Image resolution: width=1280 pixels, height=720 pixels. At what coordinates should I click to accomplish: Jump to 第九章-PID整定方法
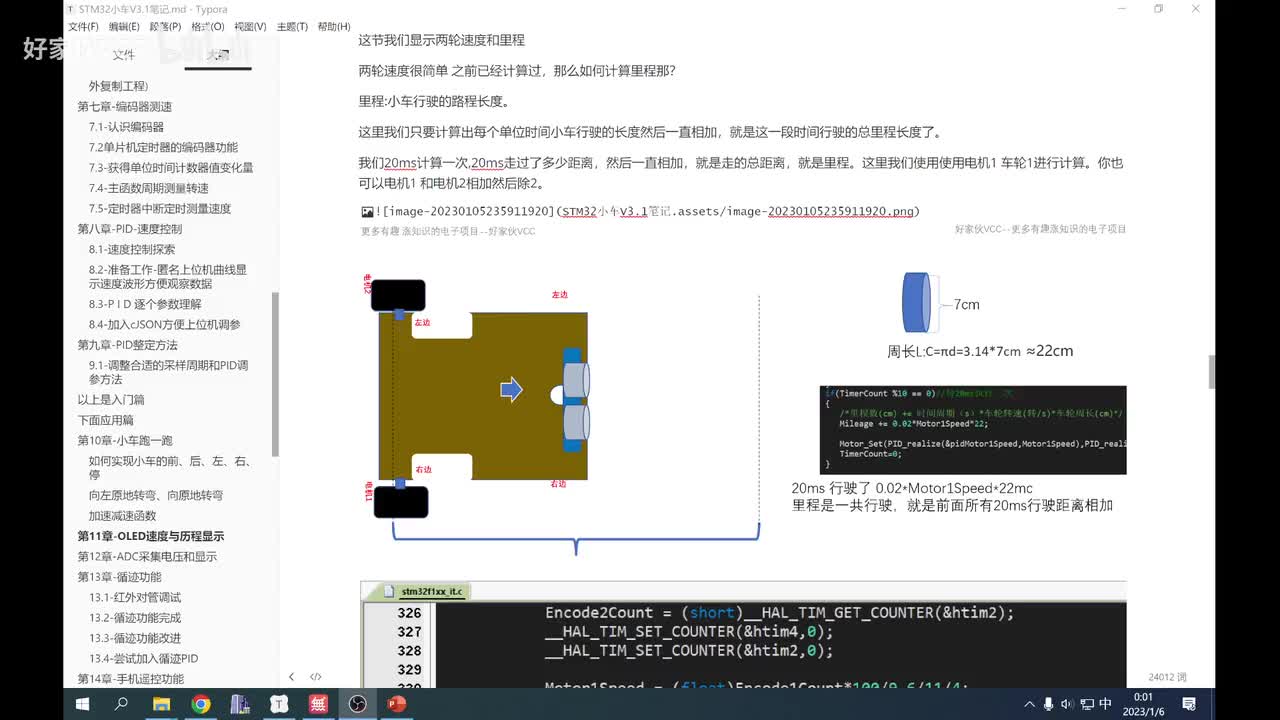tap(127, 345)
